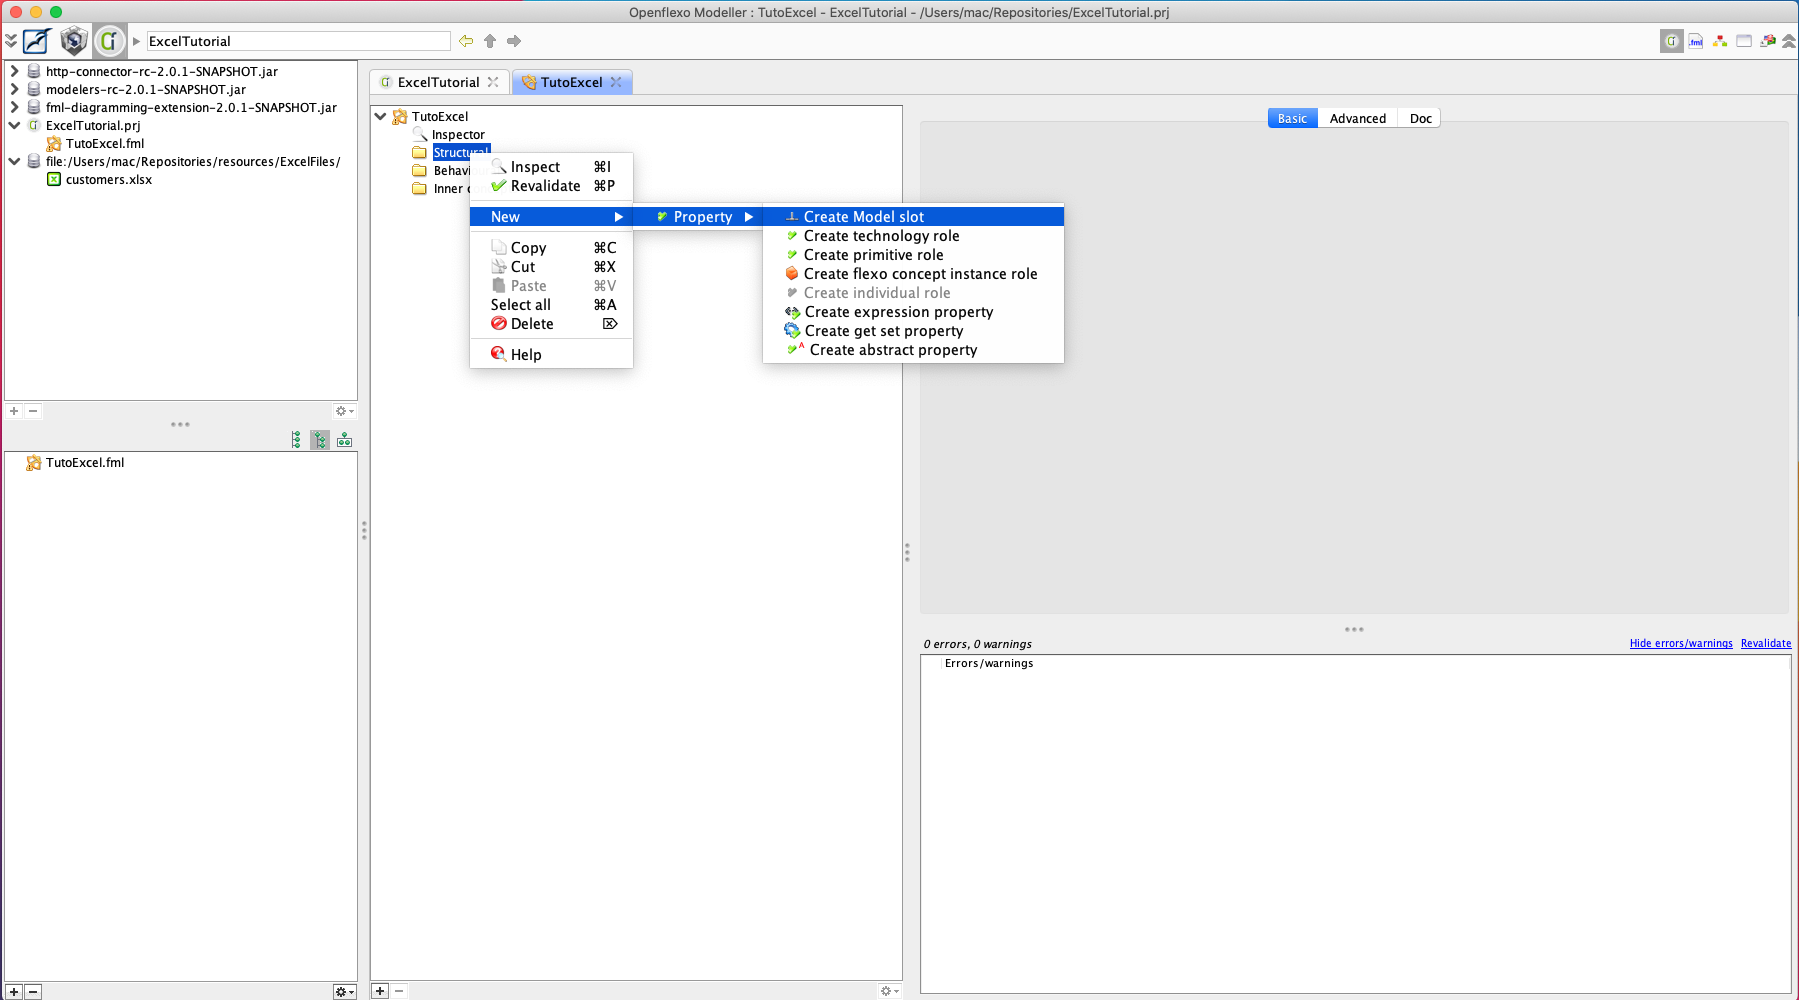The height and width of the screenshot is (1000, 1799).
Task: Collapse the TutoExcel root node in editor
Action: 381,116
